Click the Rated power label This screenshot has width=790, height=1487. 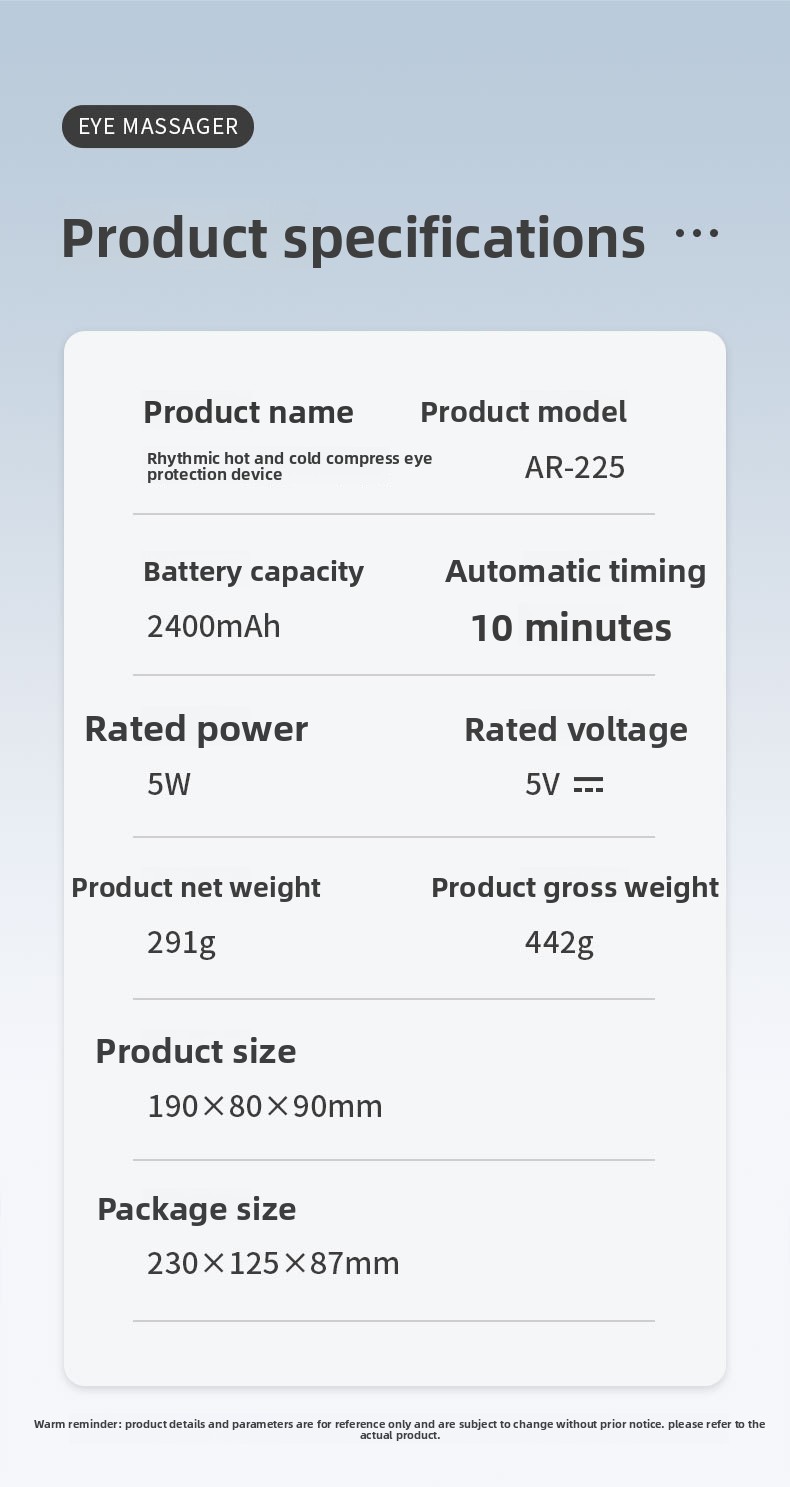pos(196,729)
